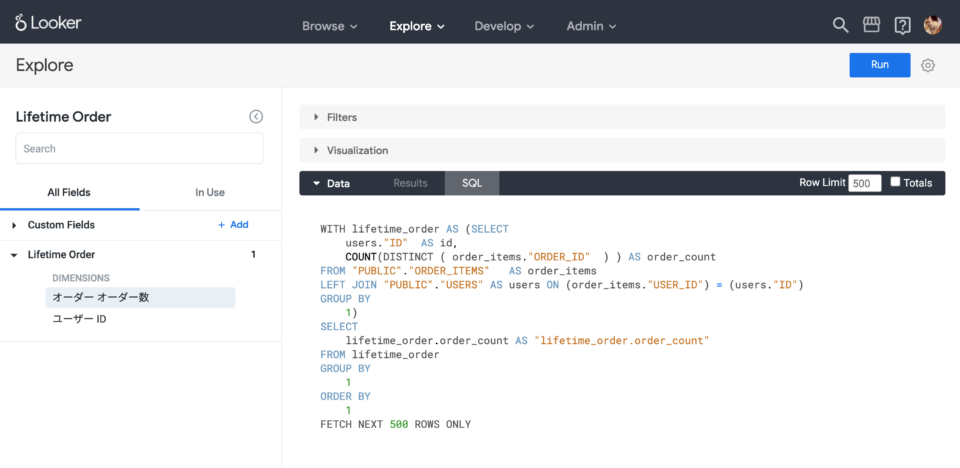Toggle the Totals checkbox

point(895,182)
